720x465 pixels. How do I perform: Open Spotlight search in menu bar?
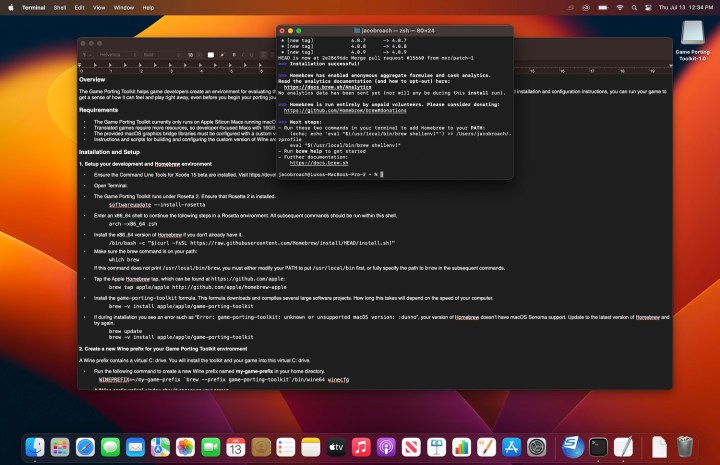coord(634,8)
